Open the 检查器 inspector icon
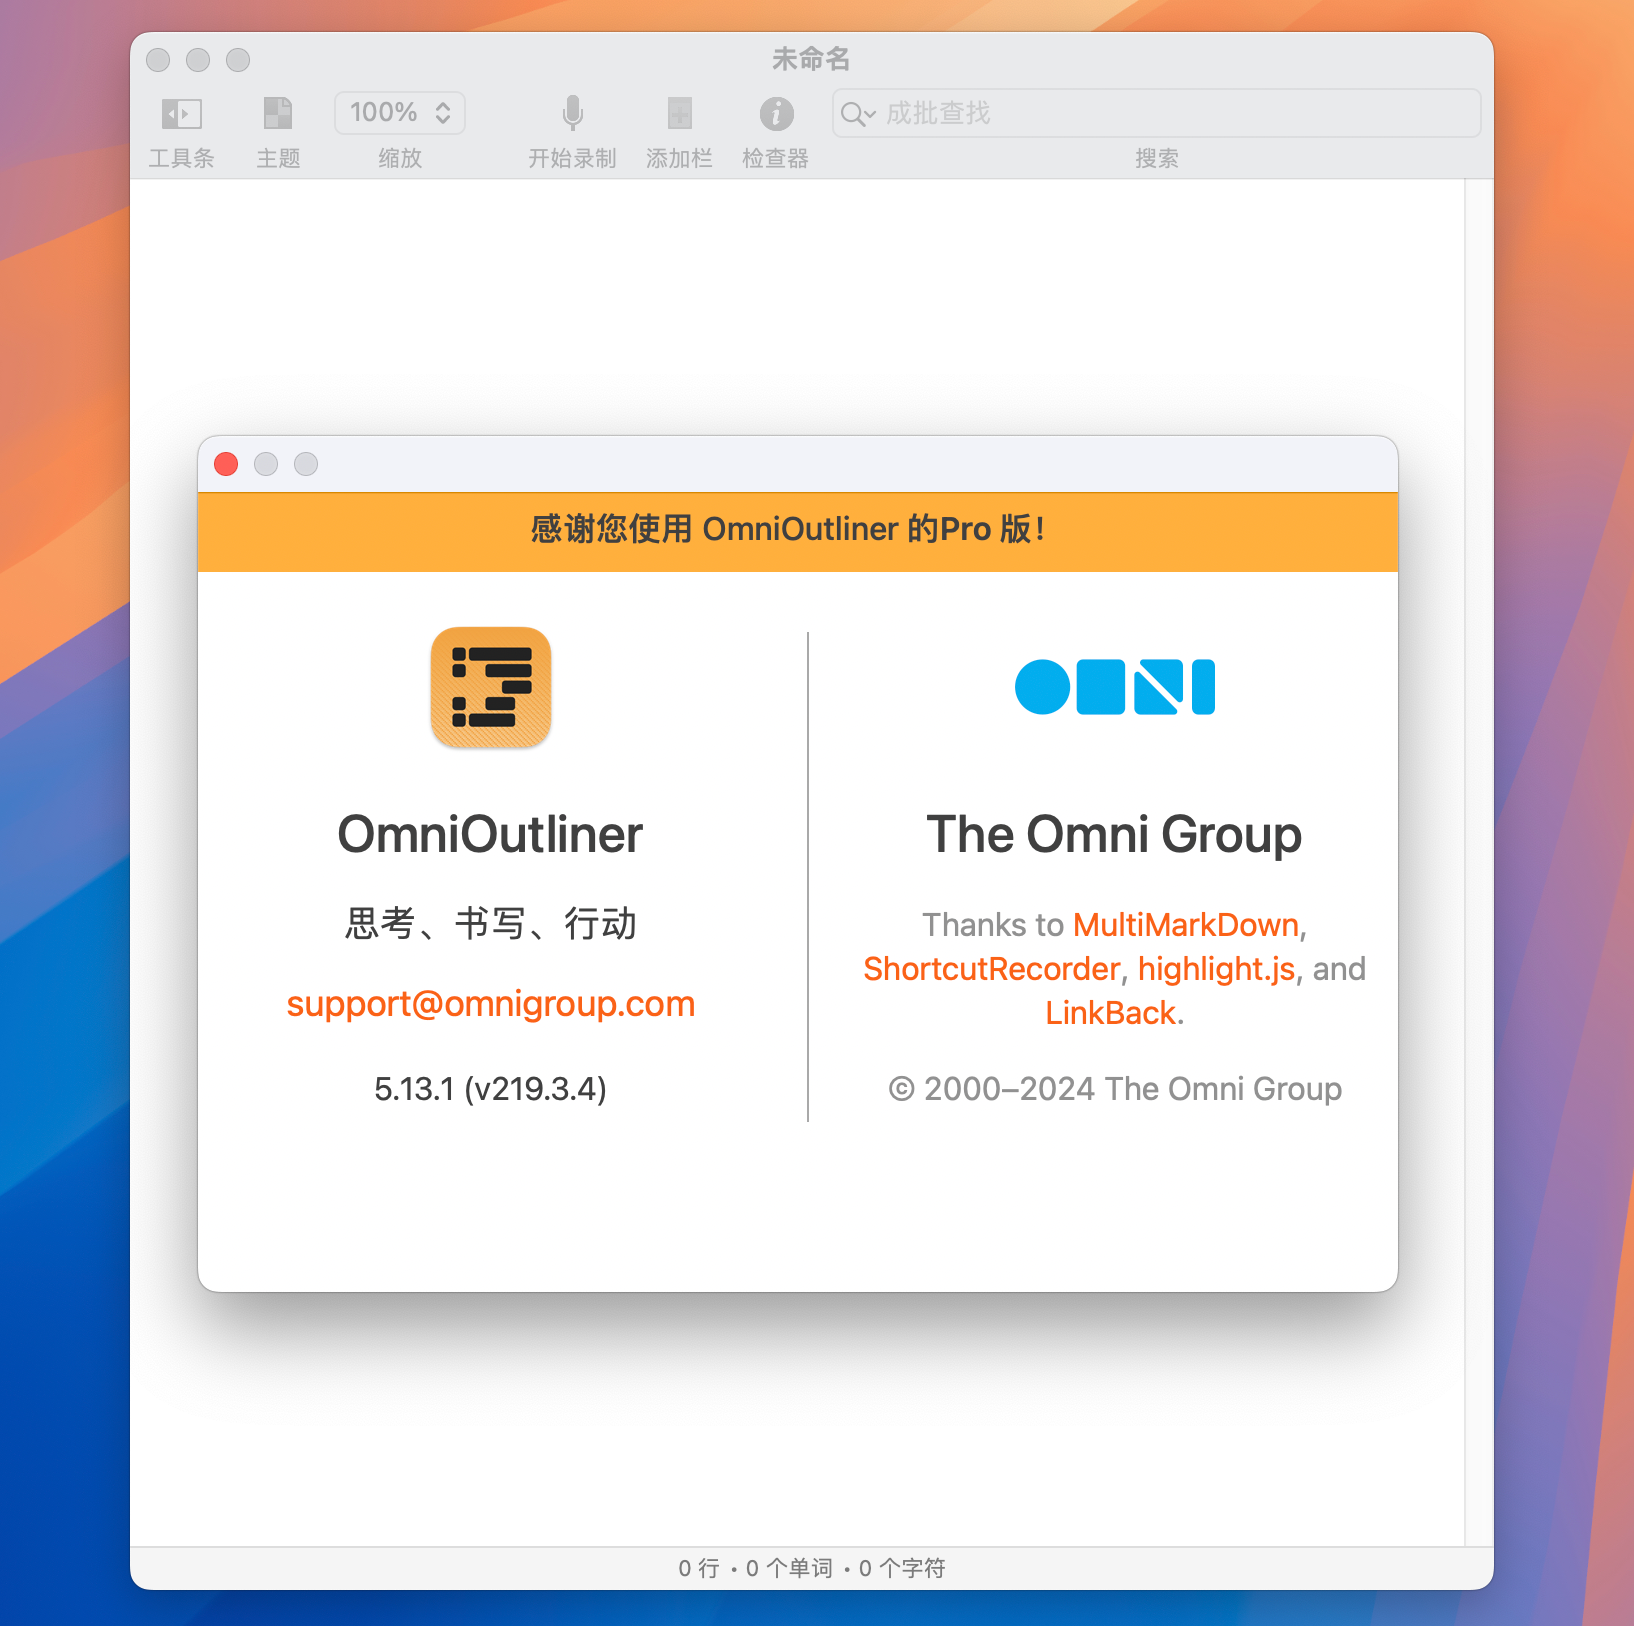The height and width of the screenshot is (1626, 1634). click(x=776, y=114)
